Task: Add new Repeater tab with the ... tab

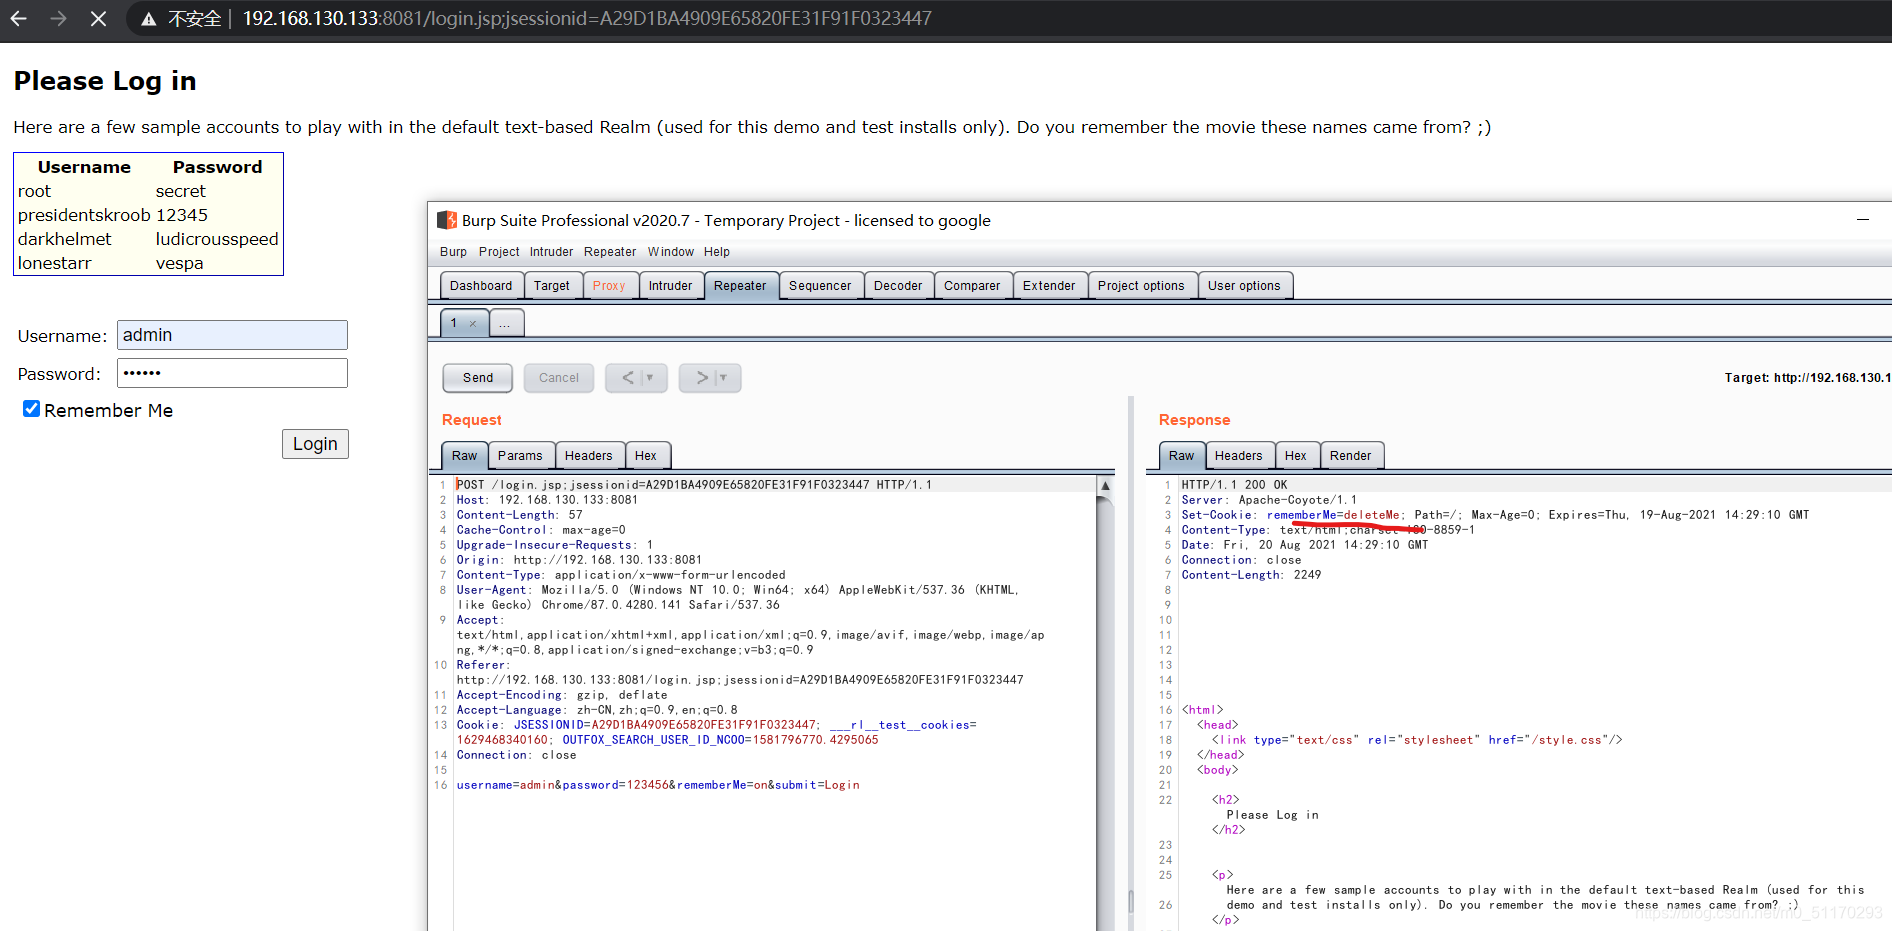Action: coord(506,323)
